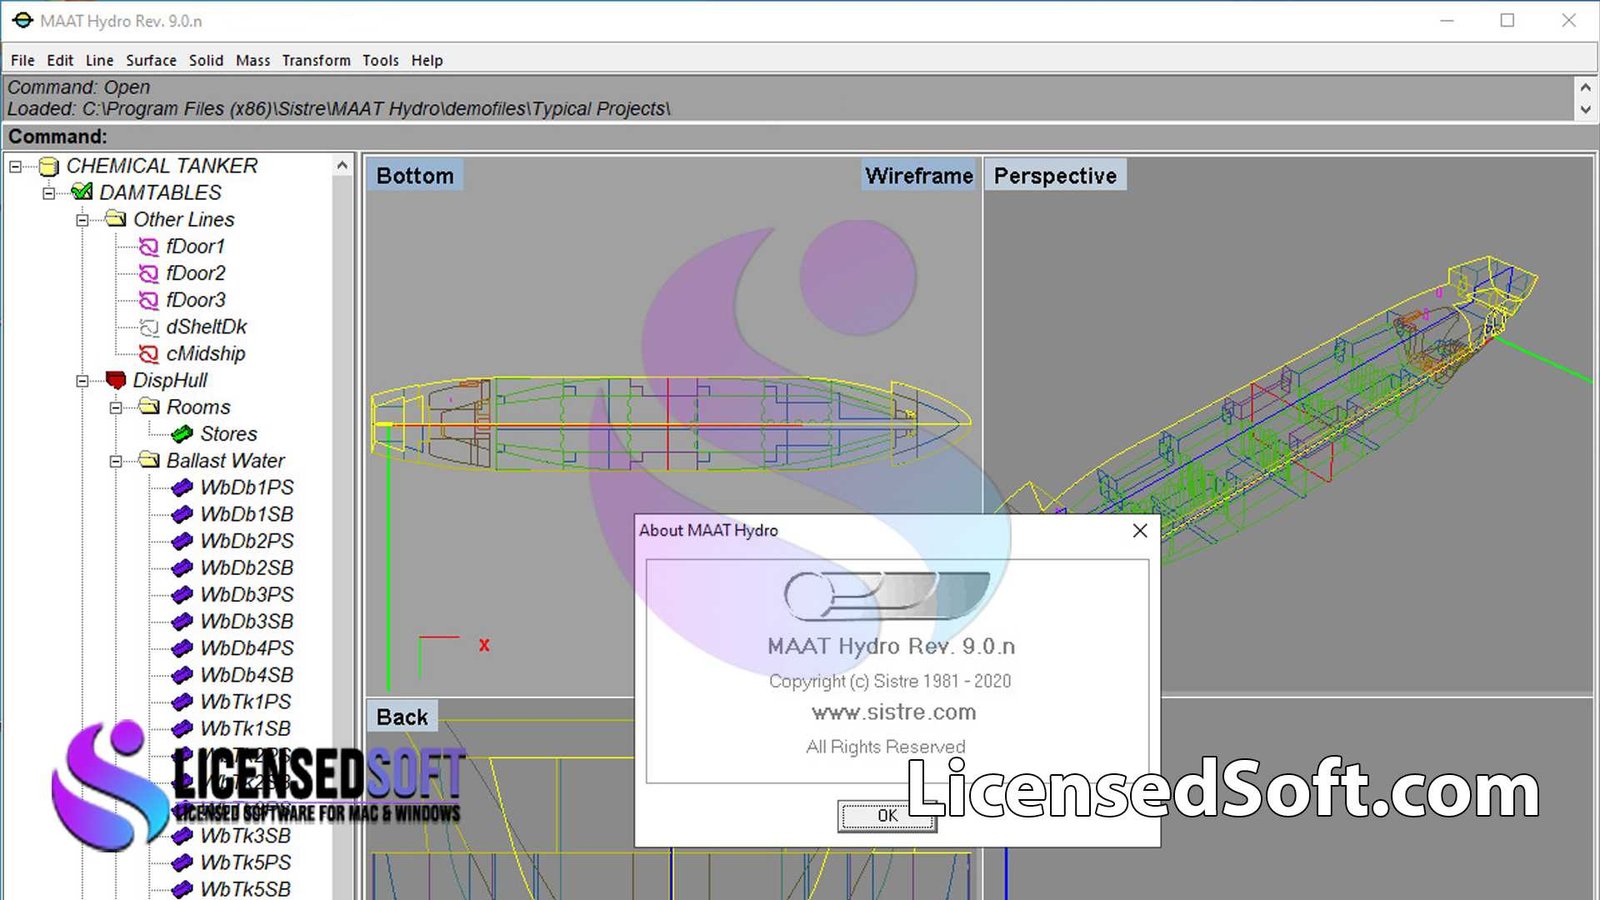Select the cMidship red line icon
The image size is (1600, 900).
(x=149, y=354)
